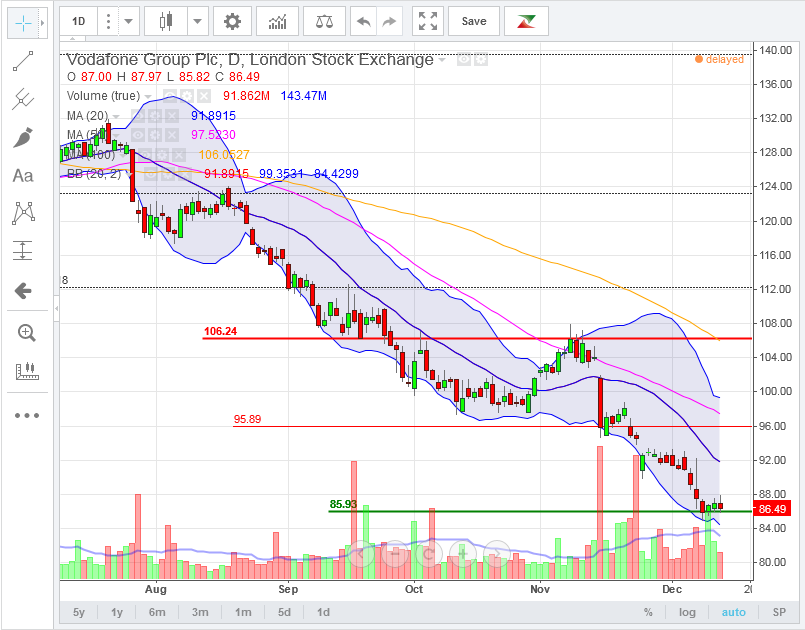The image size is (805, 630).
Task: Switch to 6m time range
Action: (x=157, y=612)
